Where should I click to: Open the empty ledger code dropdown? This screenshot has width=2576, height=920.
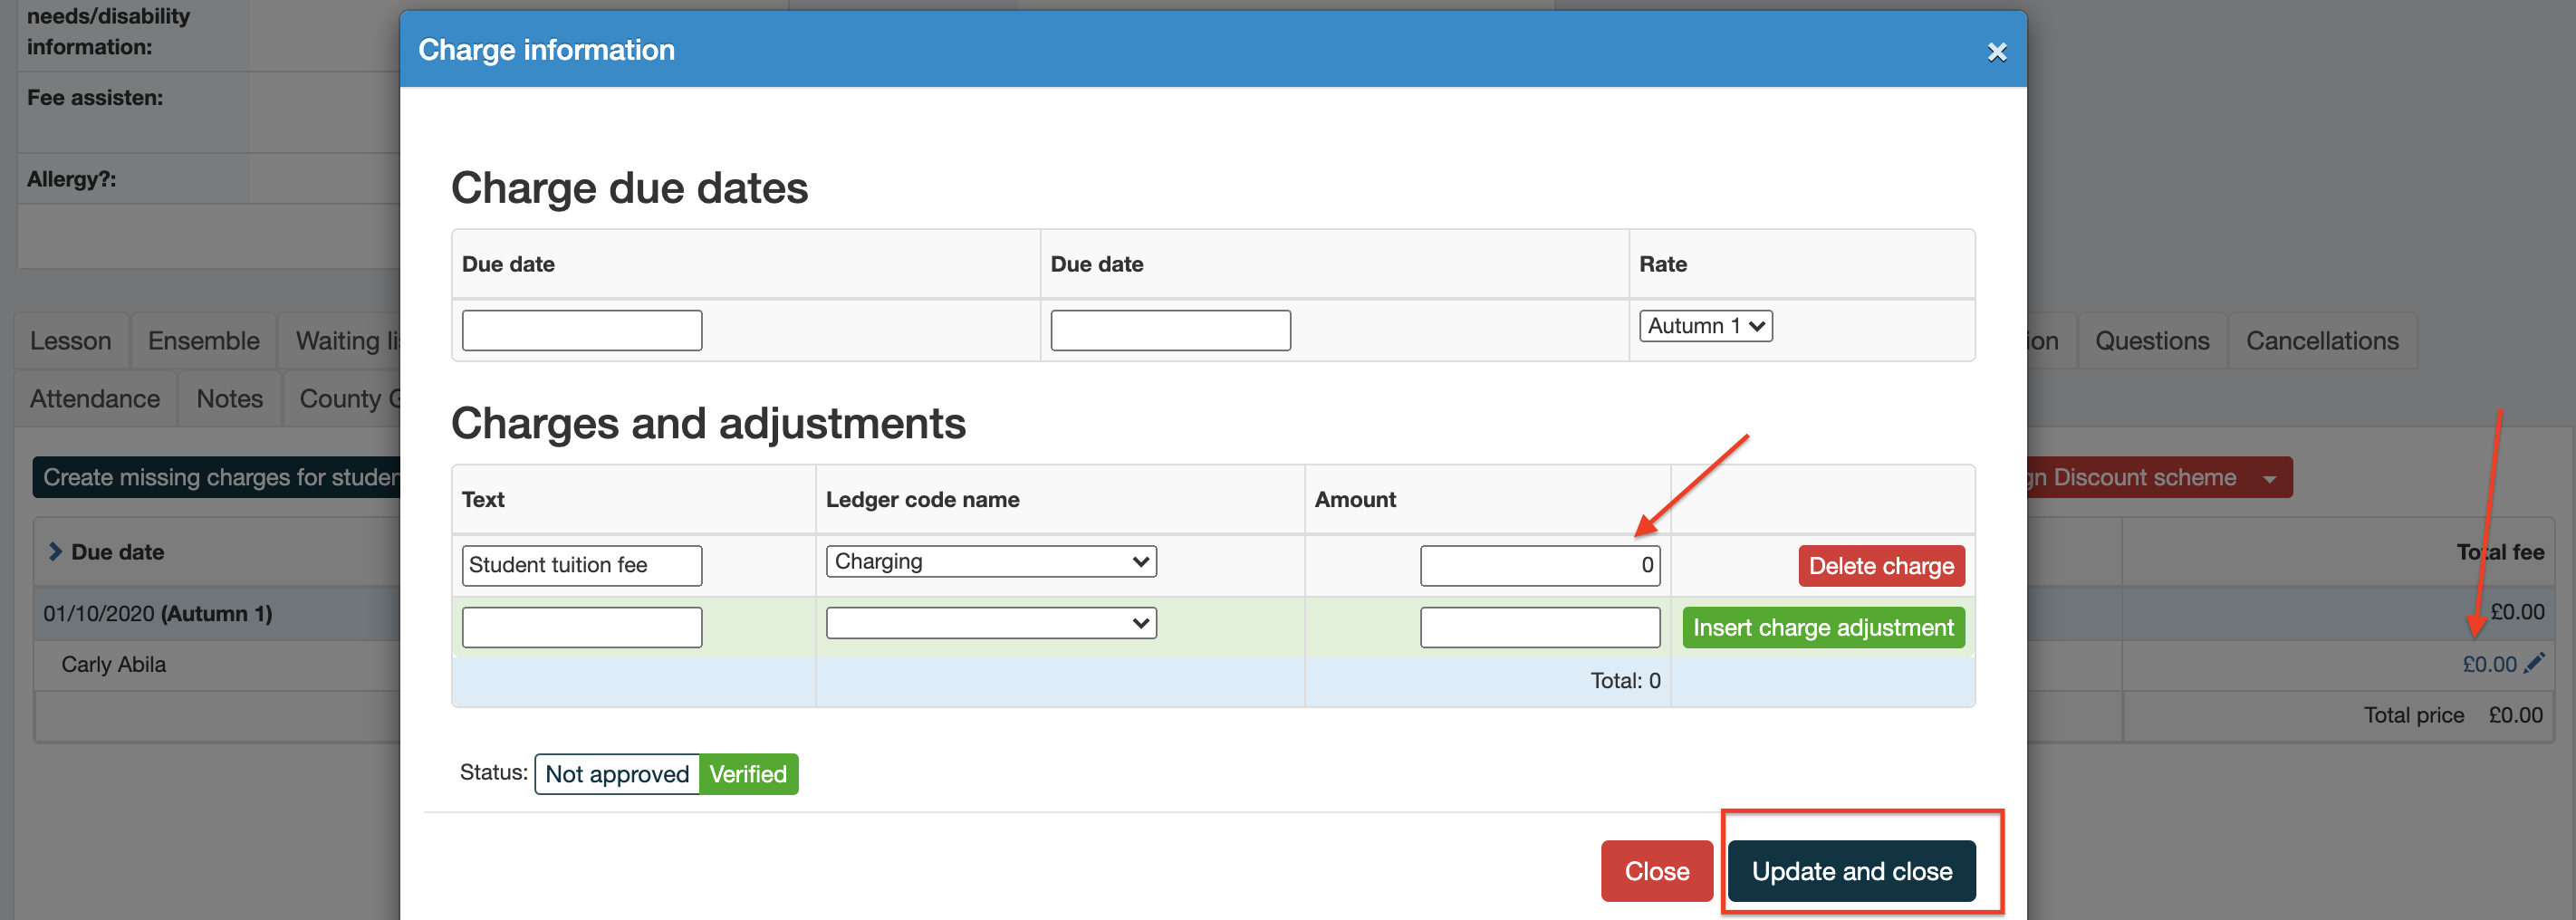click(x=990, y=624)
